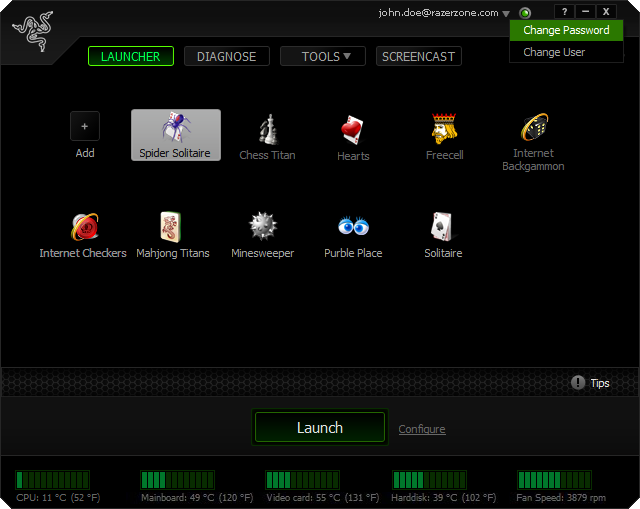Switch to the SCREENCAST tab
The image size is (640, 509).
coord(418,56)
